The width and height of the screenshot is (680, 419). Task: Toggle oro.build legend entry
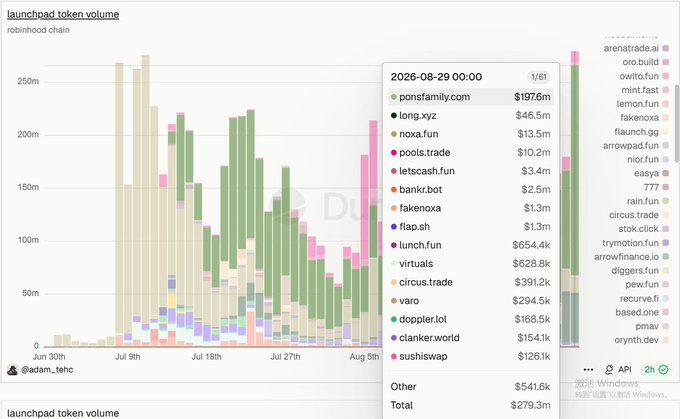(x=645, y=62)
